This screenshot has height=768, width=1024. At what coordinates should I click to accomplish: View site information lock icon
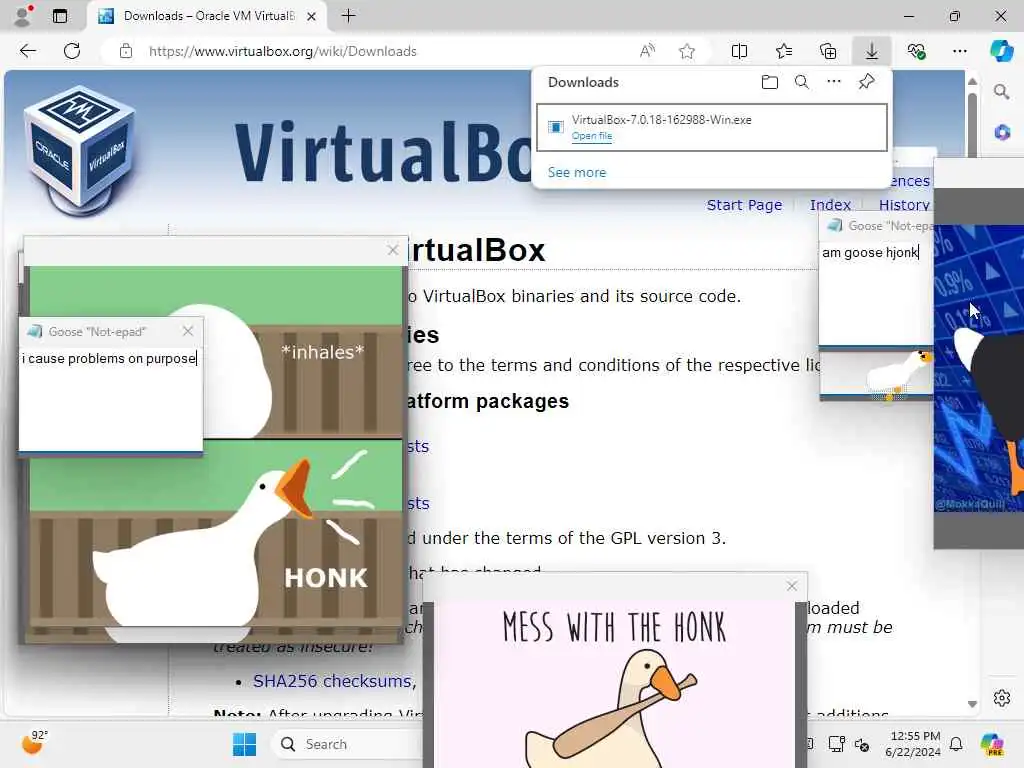coord(126,51)
